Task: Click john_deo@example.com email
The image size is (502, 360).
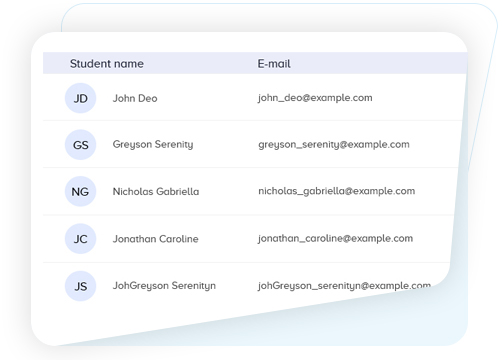Action: click(315, 98)
